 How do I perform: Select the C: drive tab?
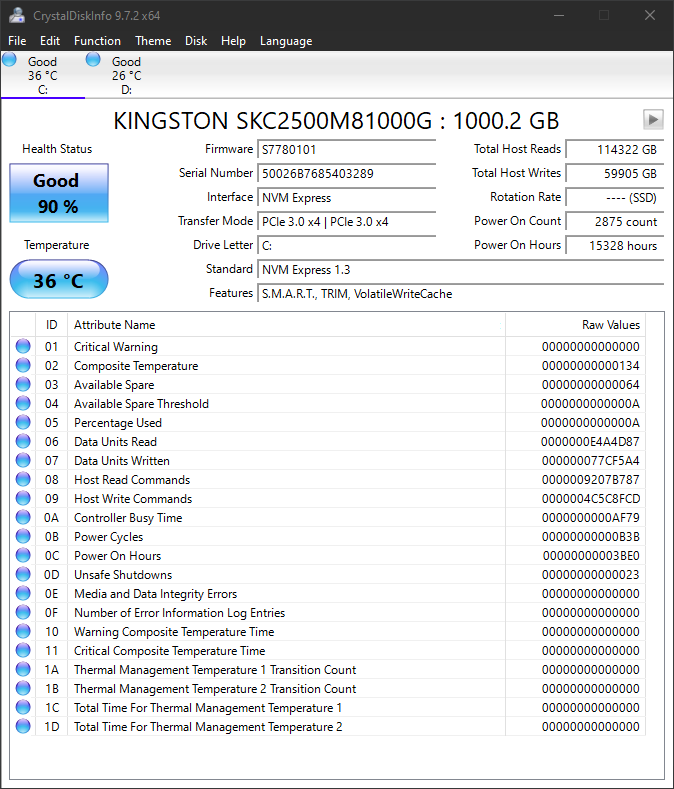[42, 76]
